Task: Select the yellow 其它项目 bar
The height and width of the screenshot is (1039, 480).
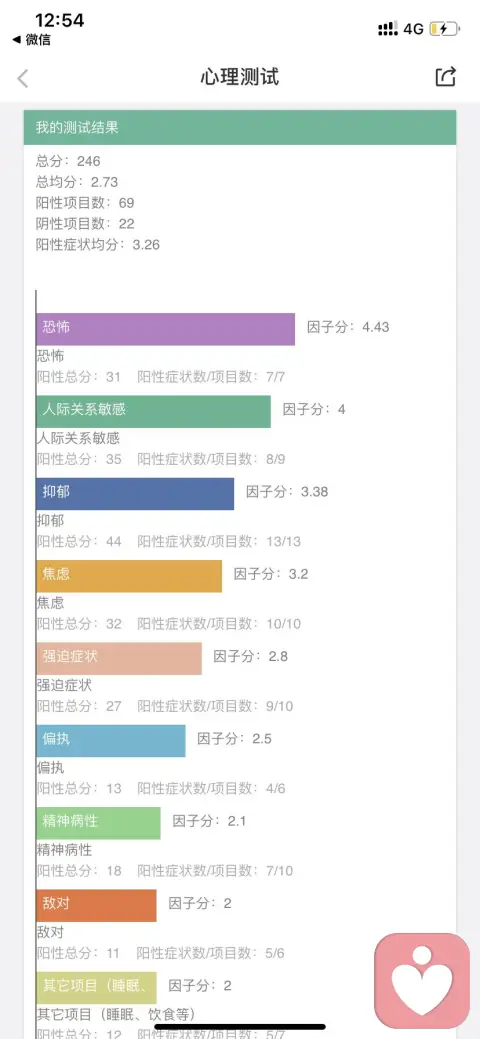Action: coord(96,987)
